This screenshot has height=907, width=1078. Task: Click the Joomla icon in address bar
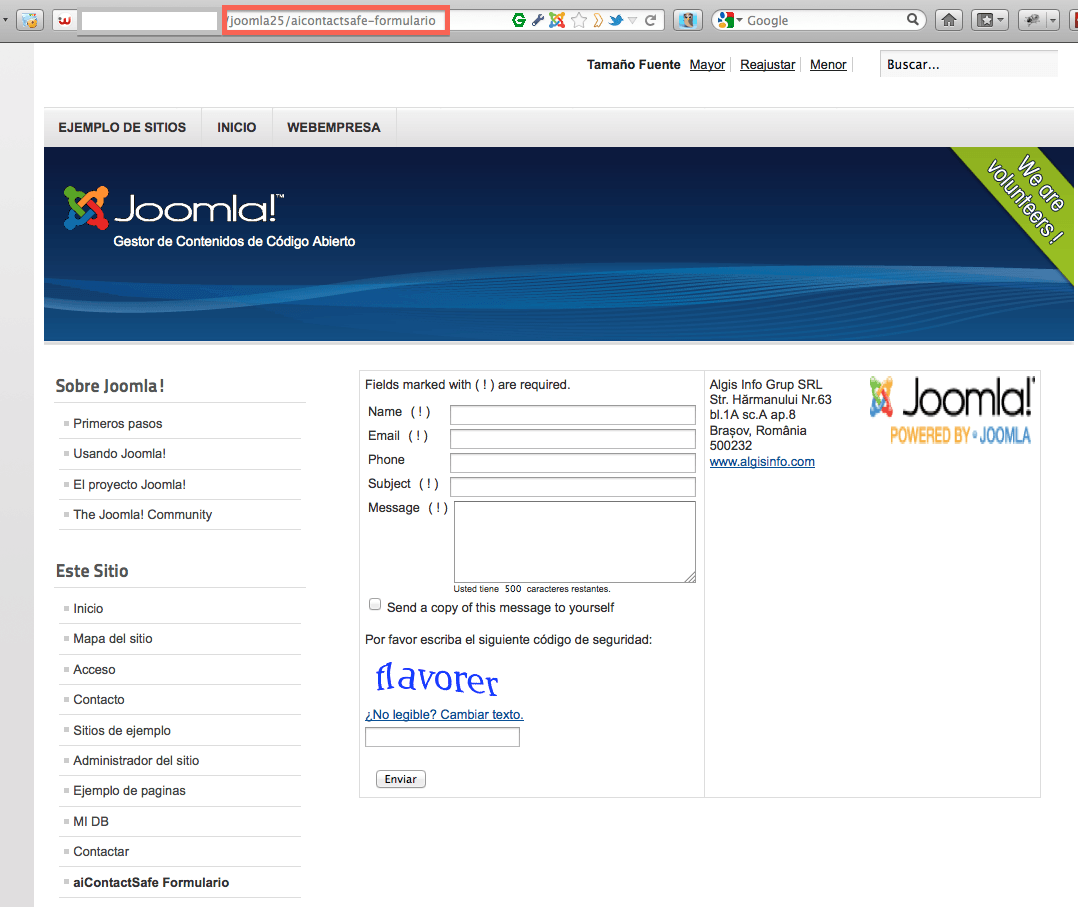[557, 21]
